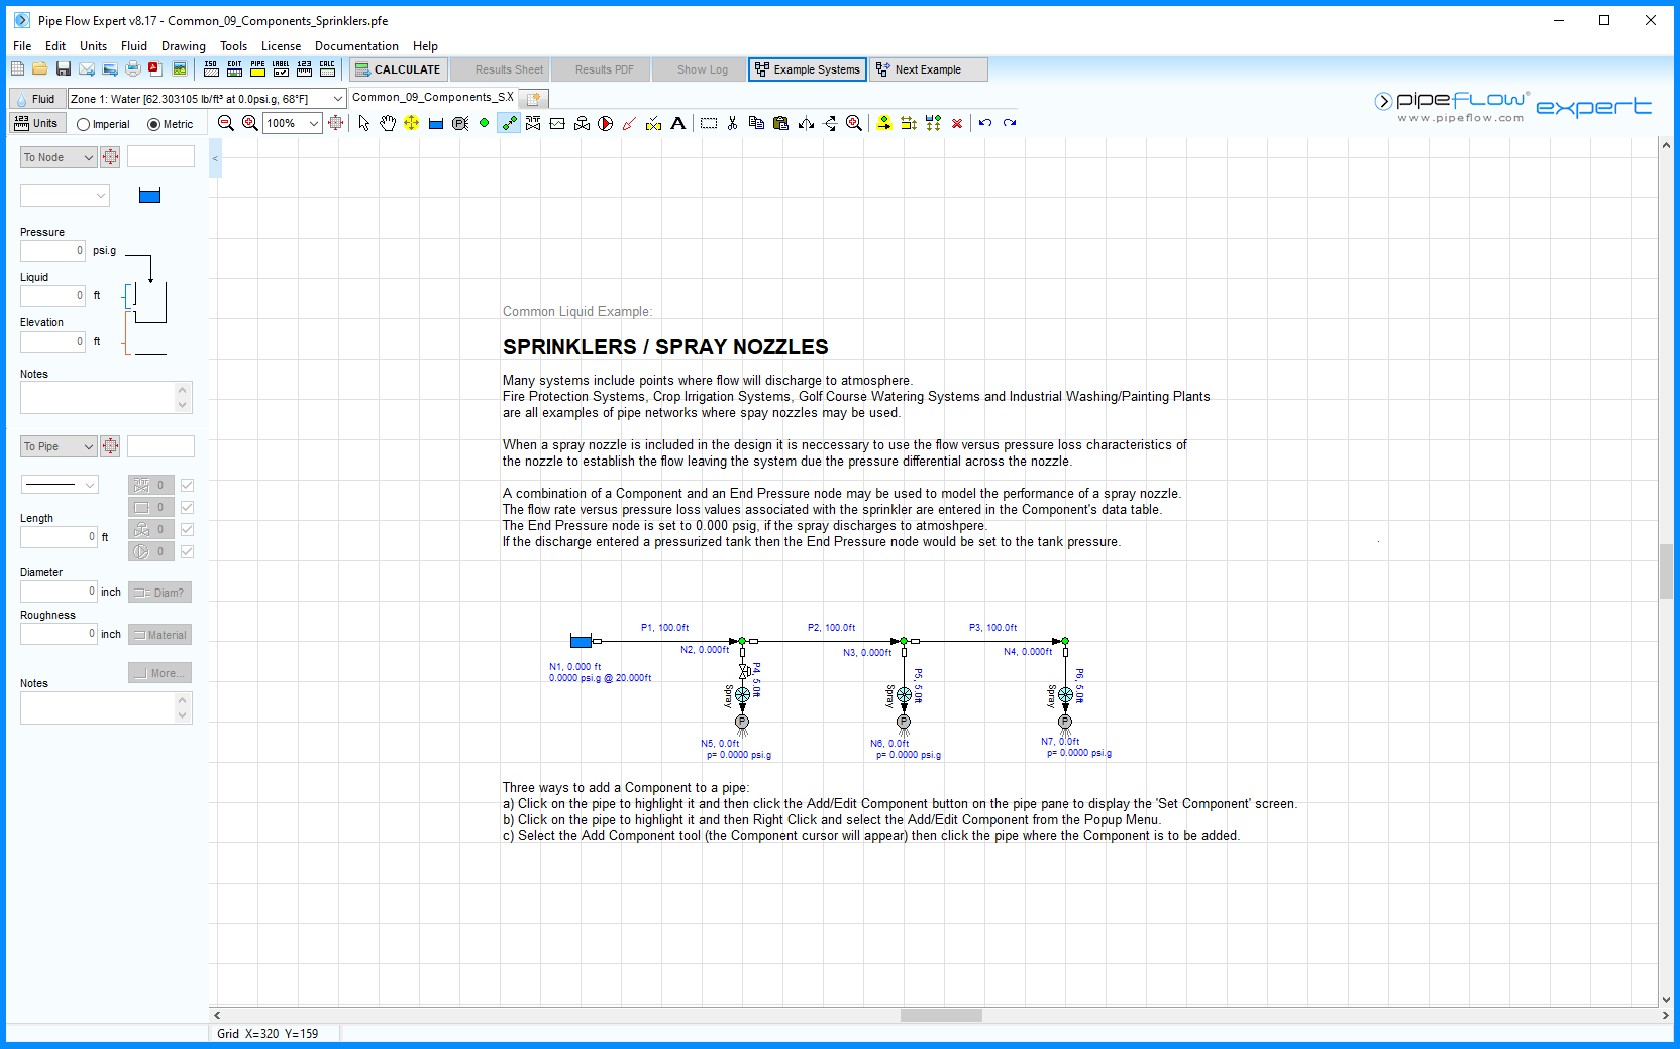Click the CALCULATE button
Image resolution: width=1680 pixels, height=1049 pixels.
coord(397,69)
